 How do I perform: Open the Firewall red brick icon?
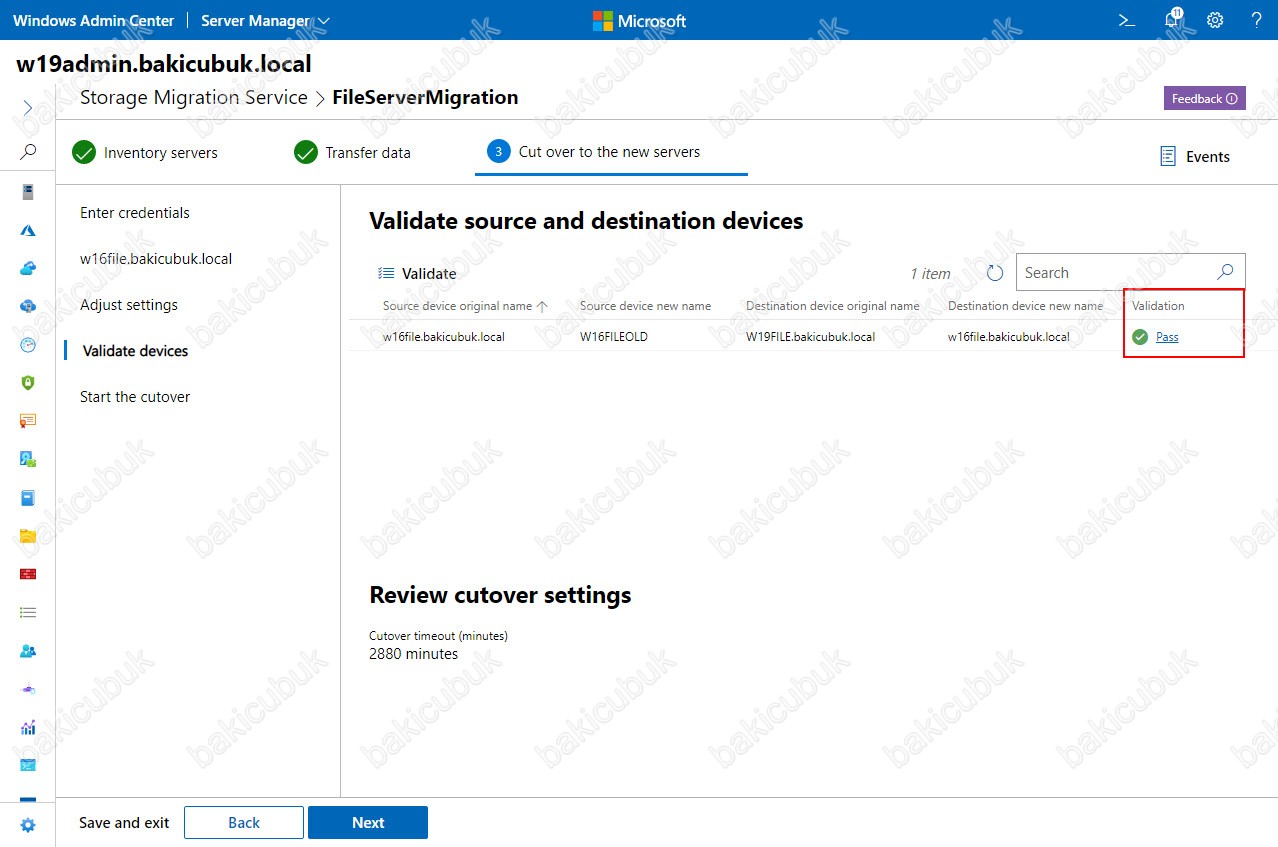click(28, 573)
